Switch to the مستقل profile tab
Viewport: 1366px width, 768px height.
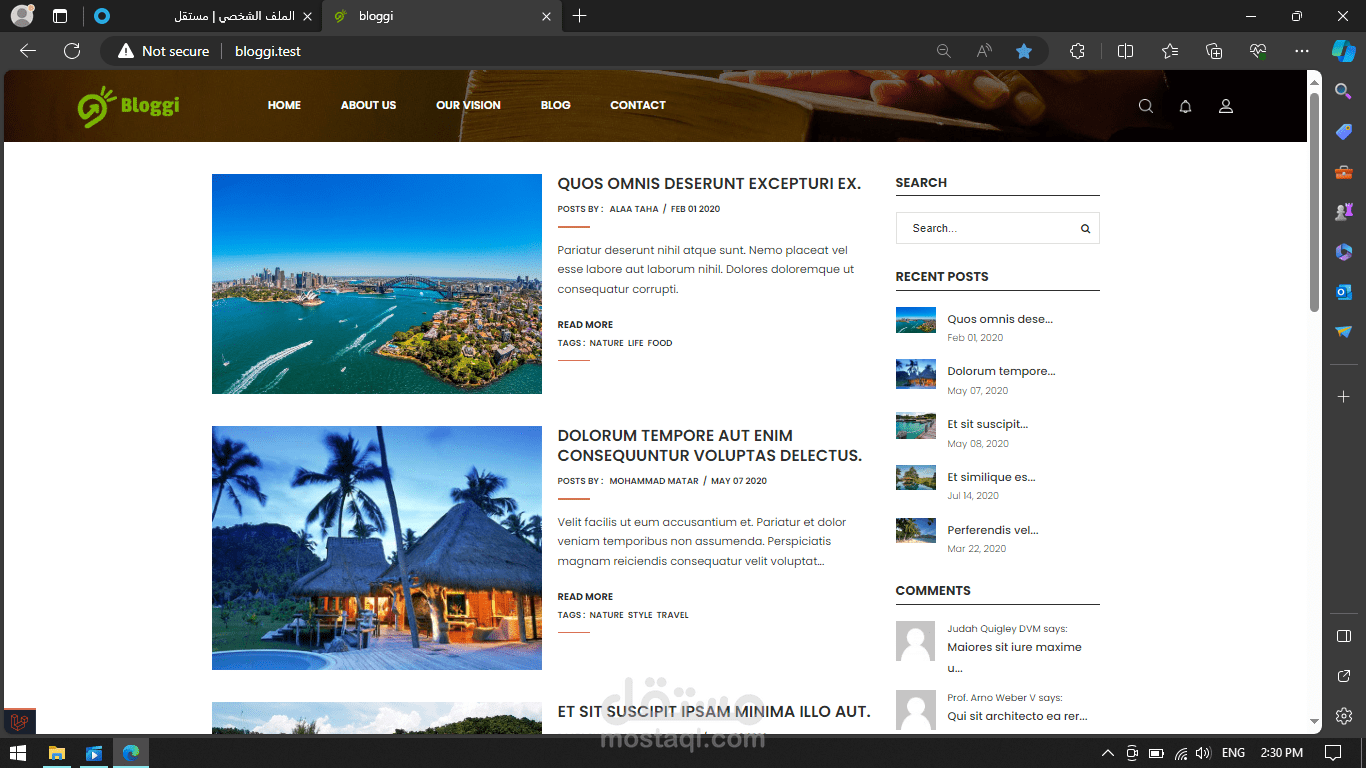pos(201,16)
